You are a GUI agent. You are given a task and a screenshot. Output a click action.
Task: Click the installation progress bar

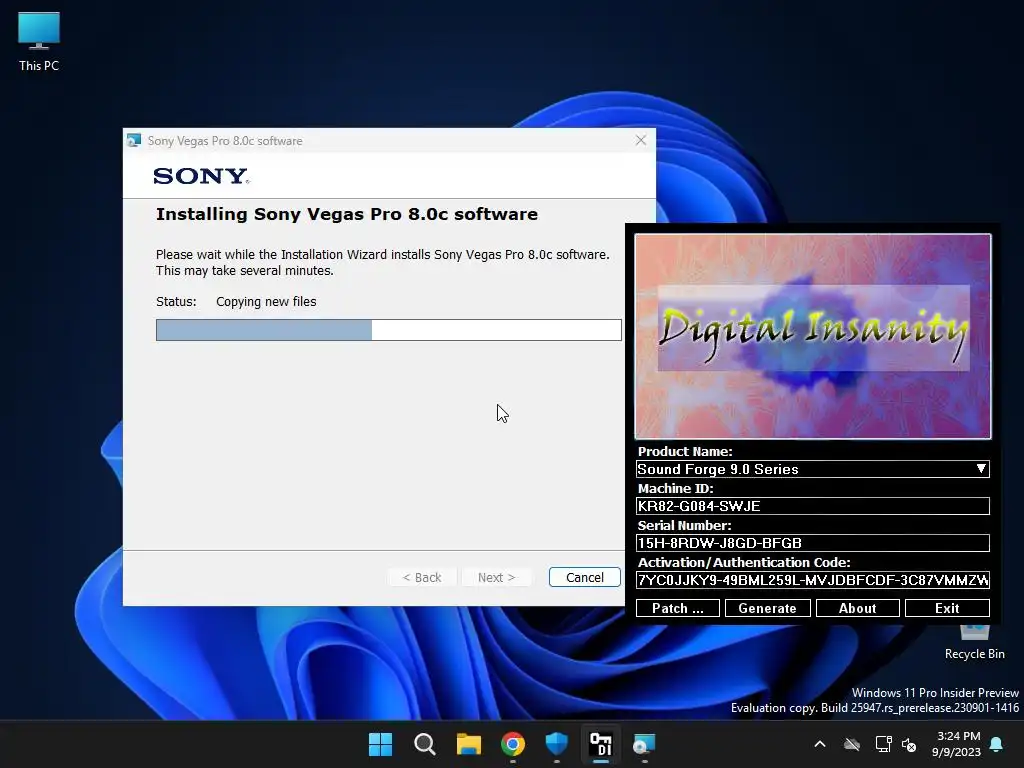(389, 330)
